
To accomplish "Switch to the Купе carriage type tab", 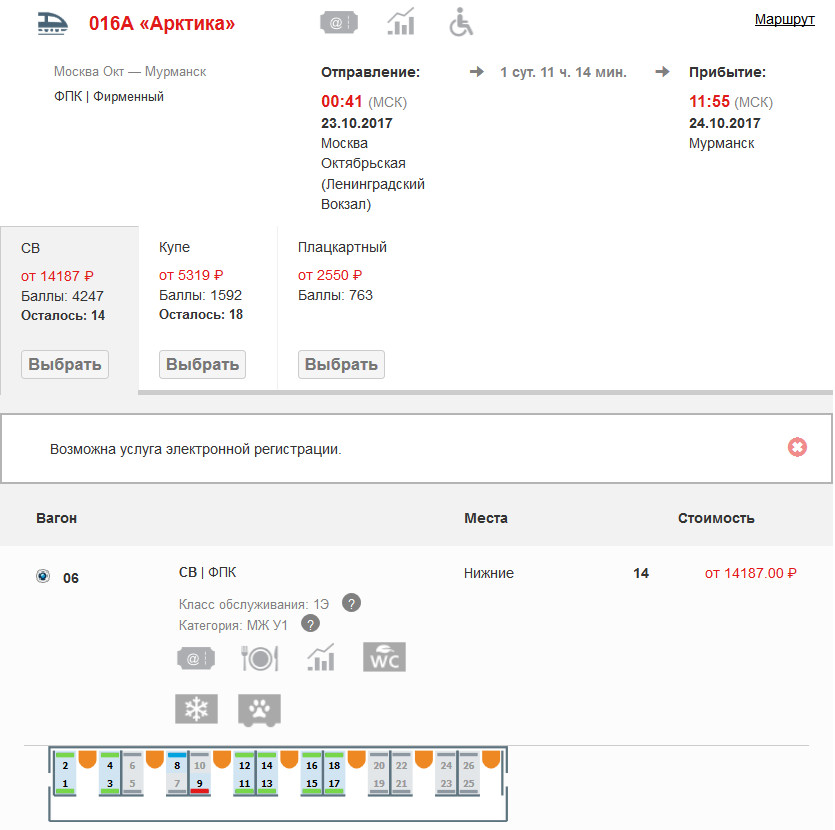I will pos(202,364).
